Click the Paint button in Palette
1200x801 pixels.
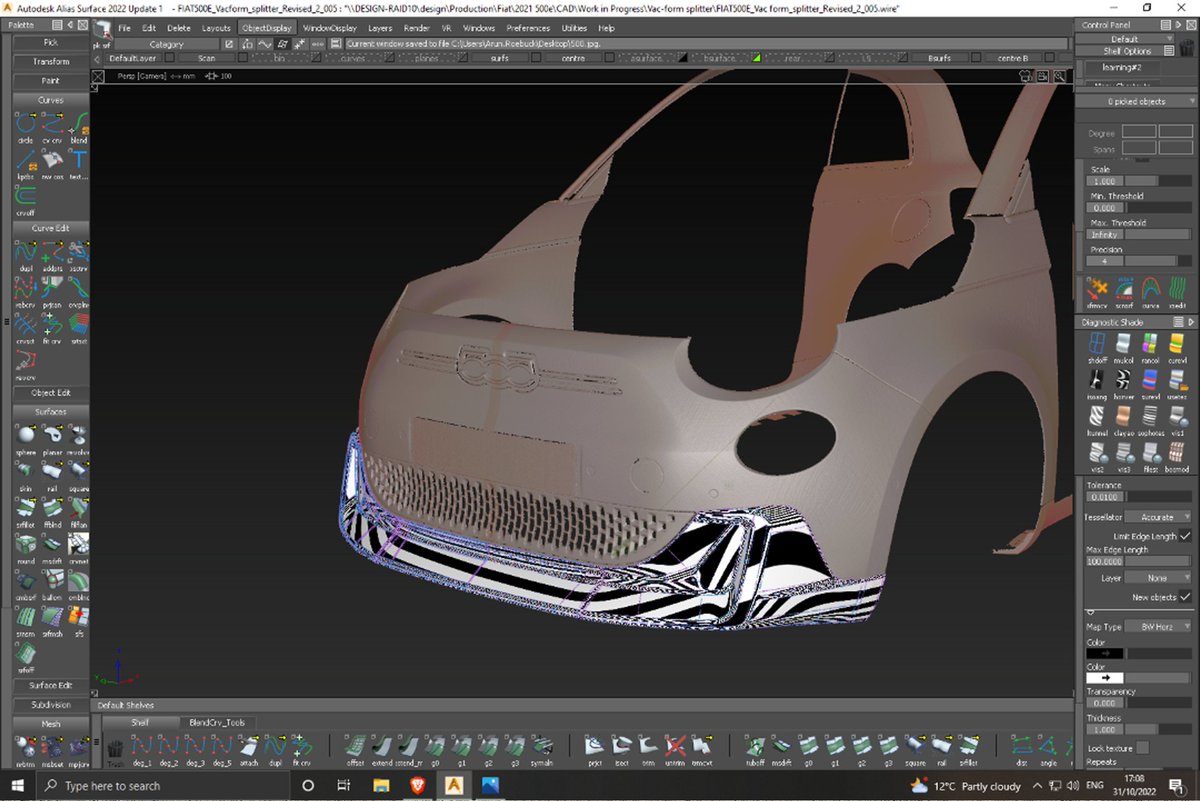[x=51, y=81]
